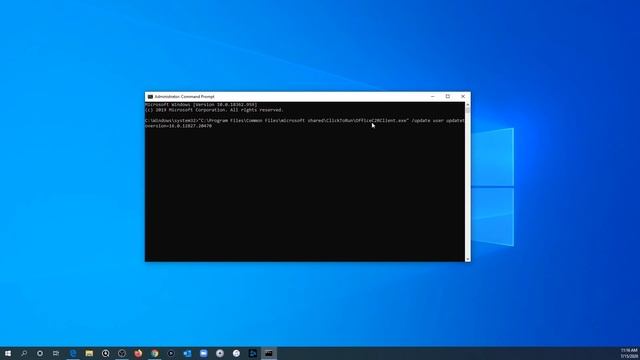This screenshot has width=640, height=360.
Task: Close the Administrator Command Prompt window
Action: [x=463, y=97]
